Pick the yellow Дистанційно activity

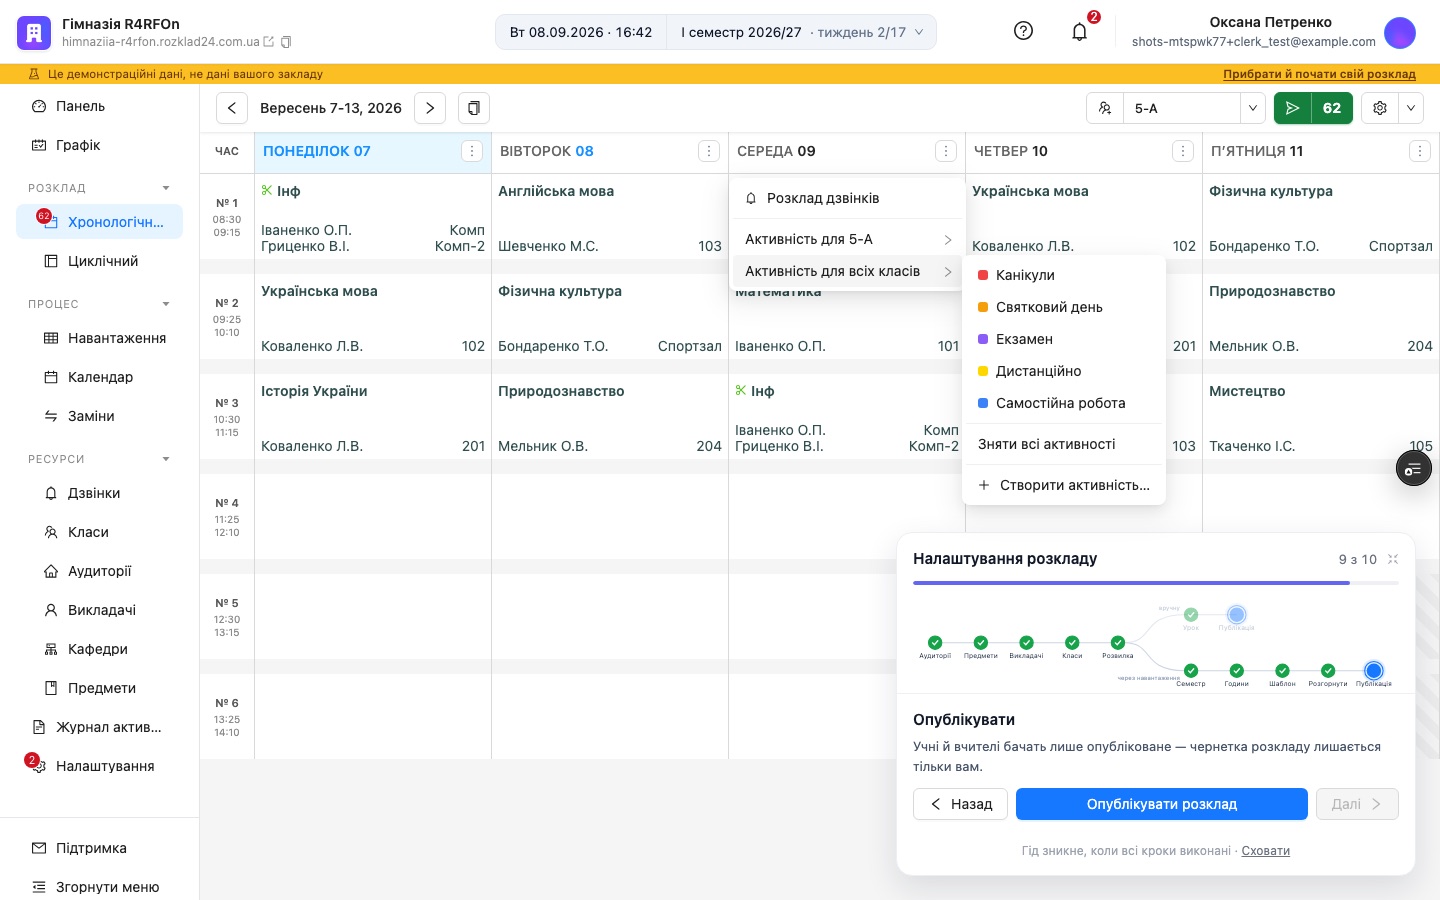point(1064,371)
